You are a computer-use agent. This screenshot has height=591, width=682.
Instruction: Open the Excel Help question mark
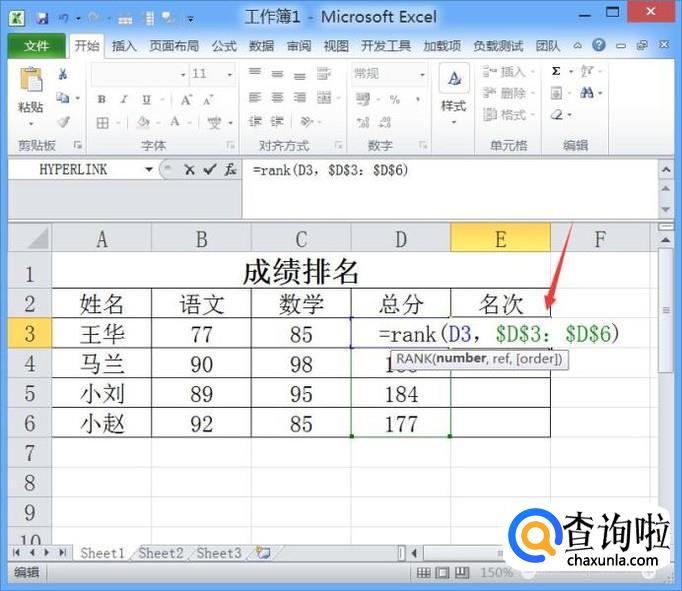[x=599, y=45]
